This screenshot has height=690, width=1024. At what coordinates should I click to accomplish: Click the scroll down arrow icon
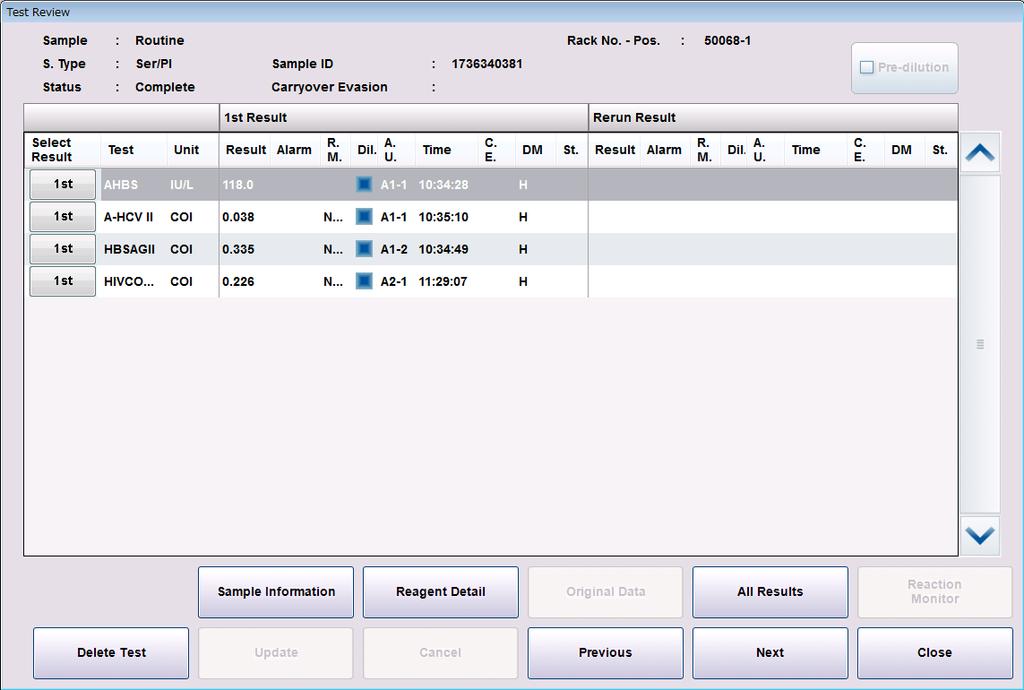pyautogui.click(x=980, y=536)
